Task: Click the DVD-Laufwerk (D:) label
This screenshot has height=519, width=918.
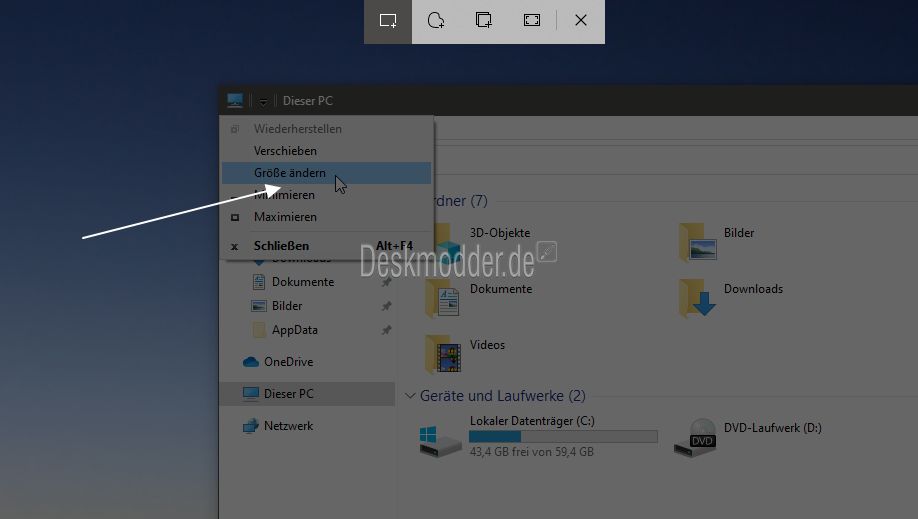Action: 773,428
